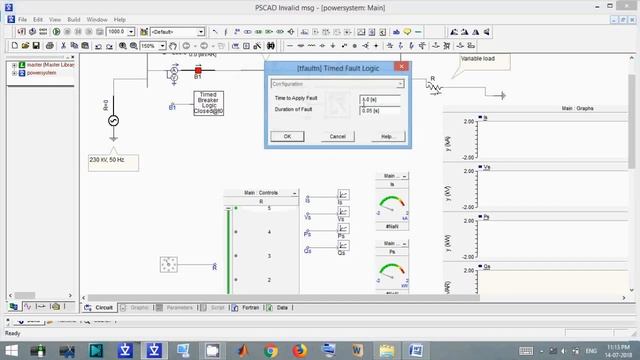The width and height of the screenshot is (640, 360).
Task: Click the Time to Apply Fault field
Action: (x=380, y=99)
